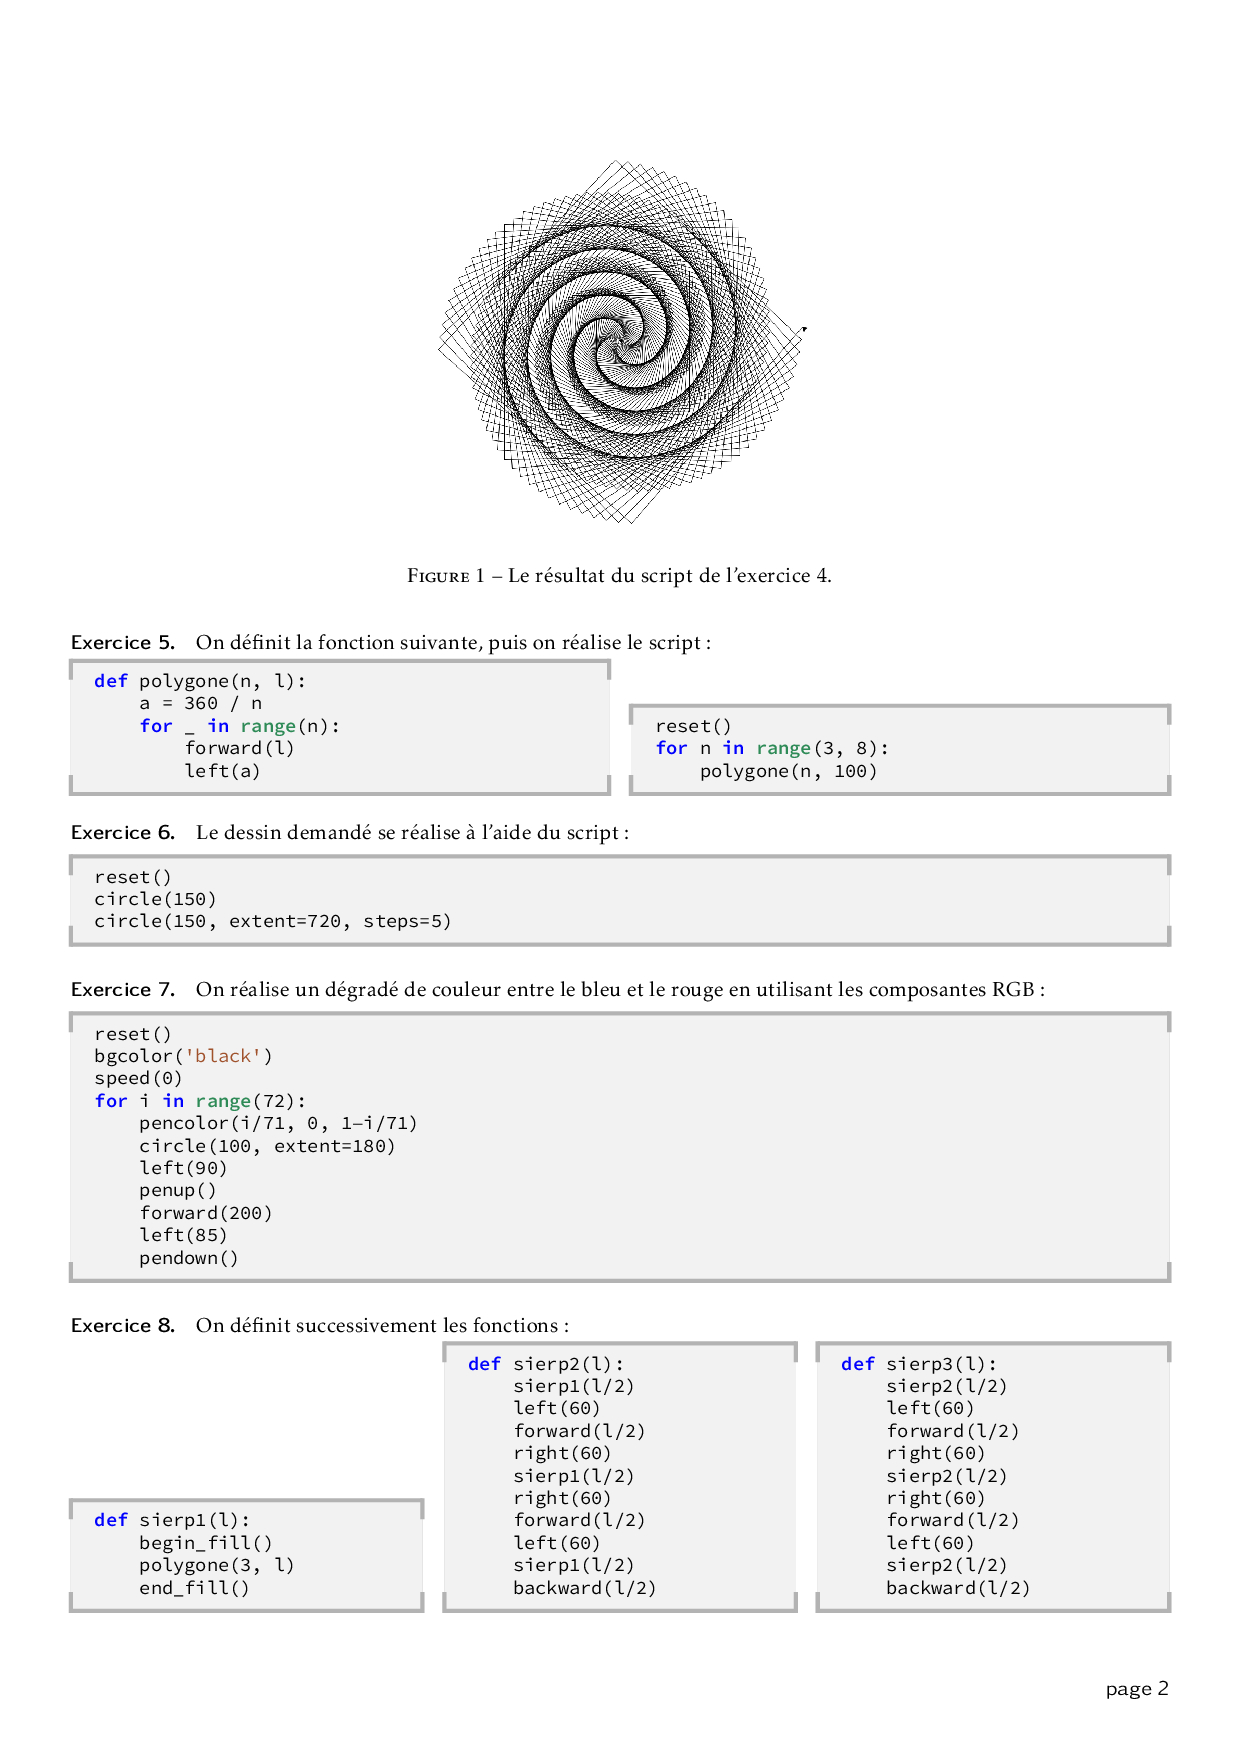Viewport: 1240px width, 1754px height.
Task: Click the 'def sierp1(l):' line
Action: 172,1520
